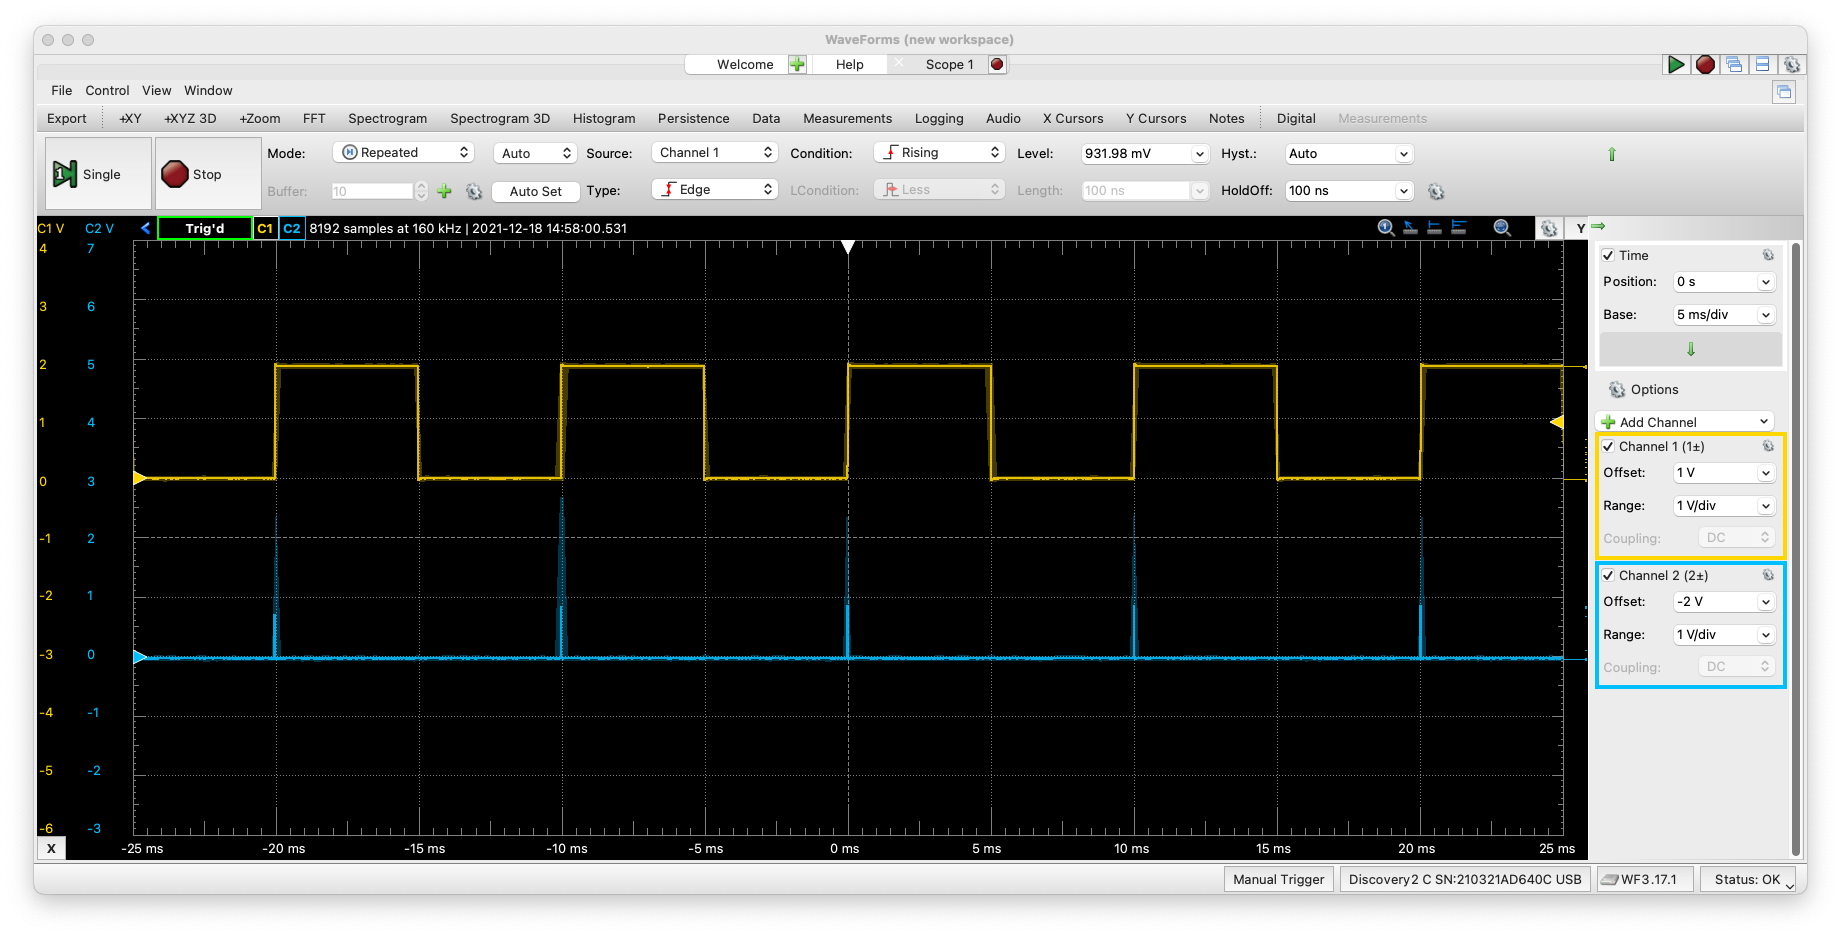Open the Mode dropdown showing Repeated
The width and height of the screenshot is (1841, 936).
[403, 153]
